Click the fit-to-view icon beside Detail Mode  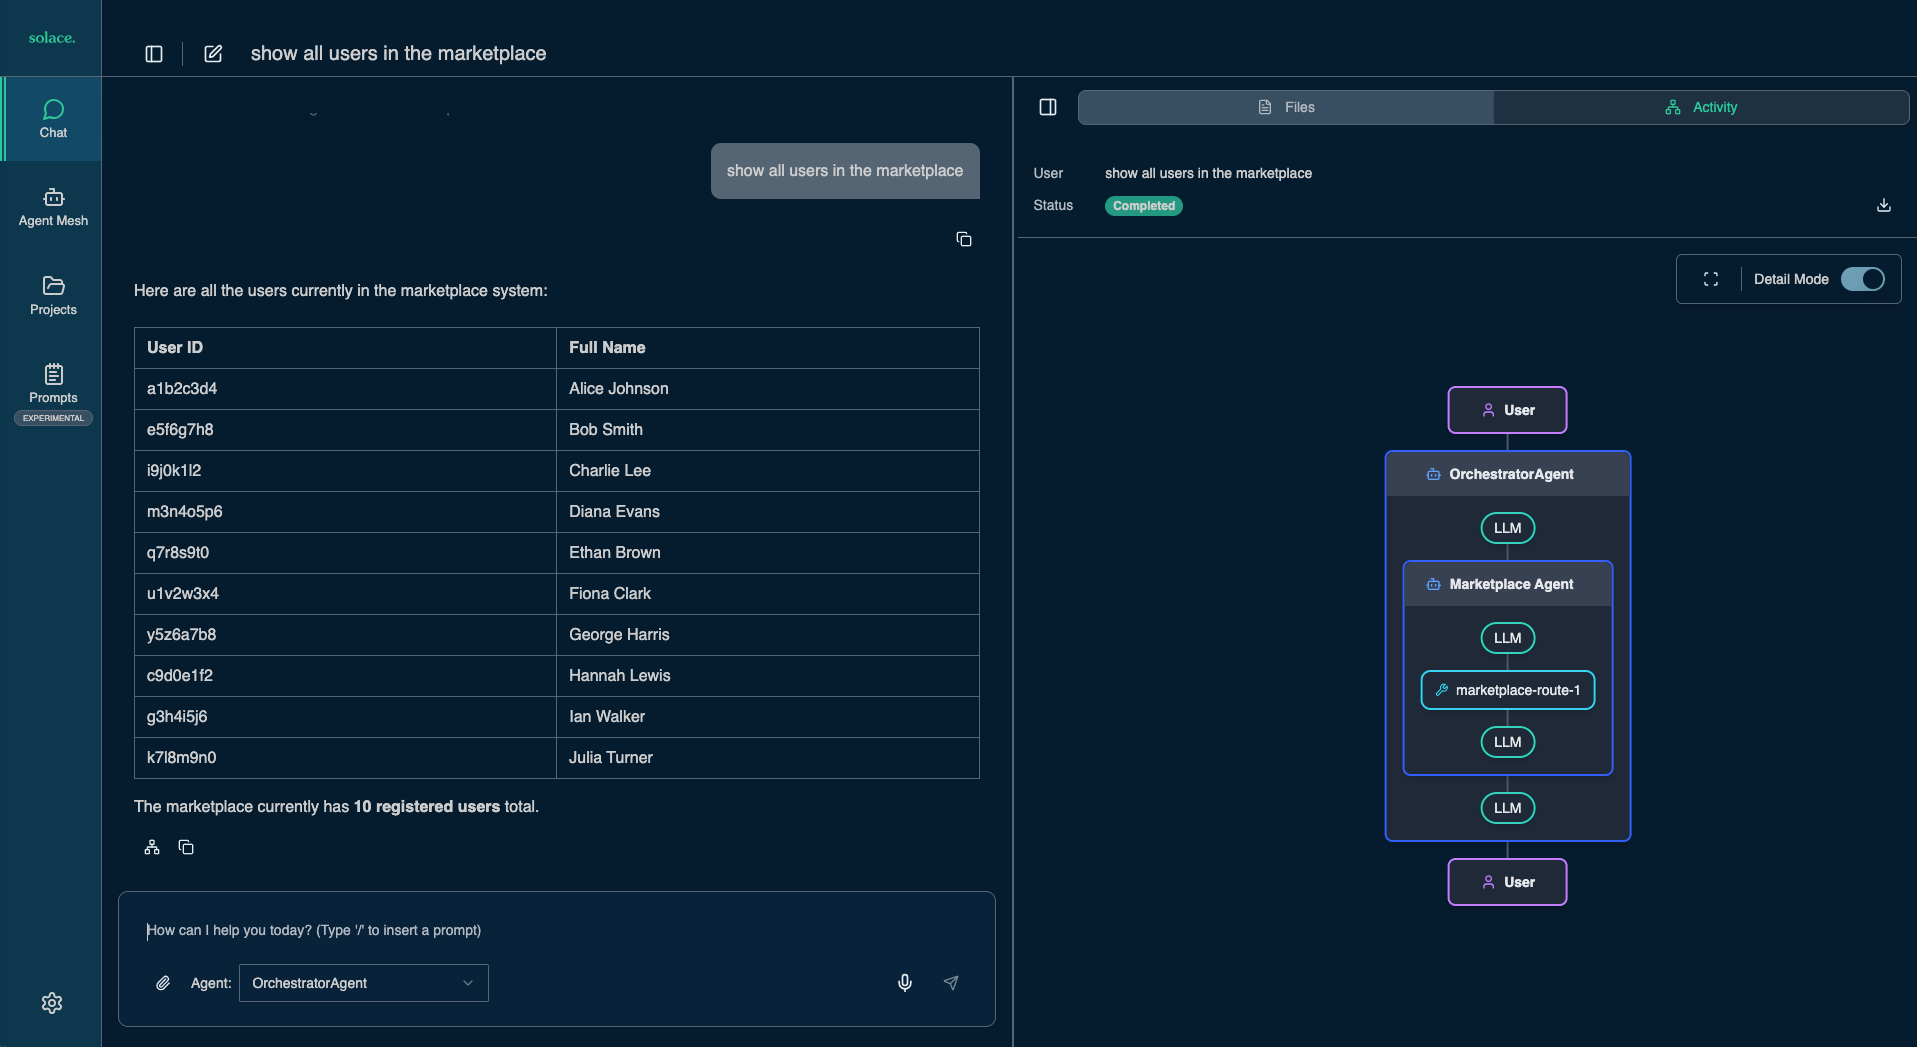[x=1710, y=279]
